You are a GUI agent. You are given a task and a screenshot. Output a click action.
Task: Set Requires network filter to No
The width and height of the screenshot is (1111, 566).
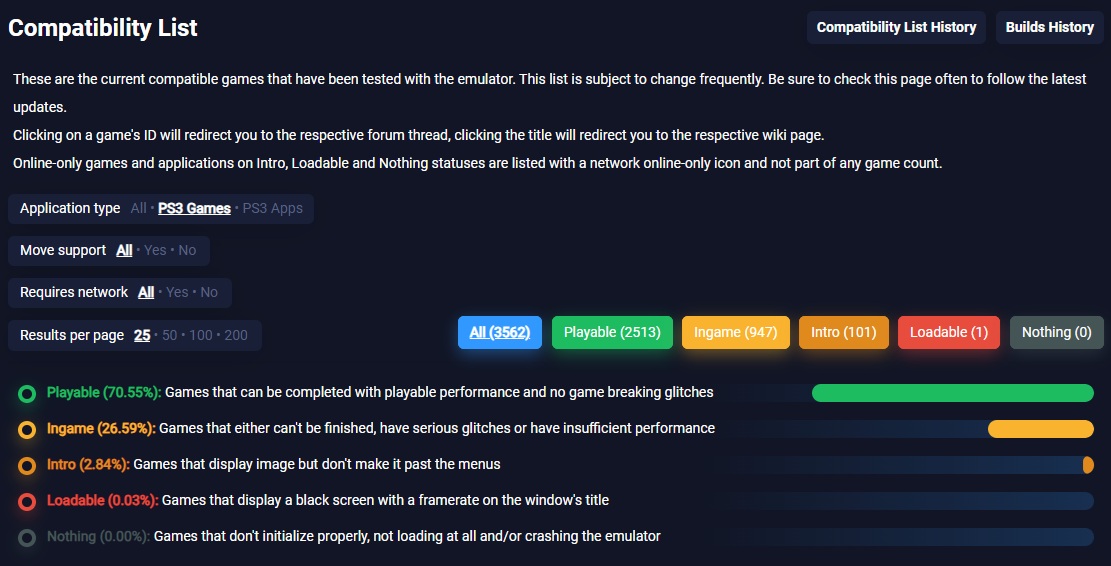click(209, 292)
